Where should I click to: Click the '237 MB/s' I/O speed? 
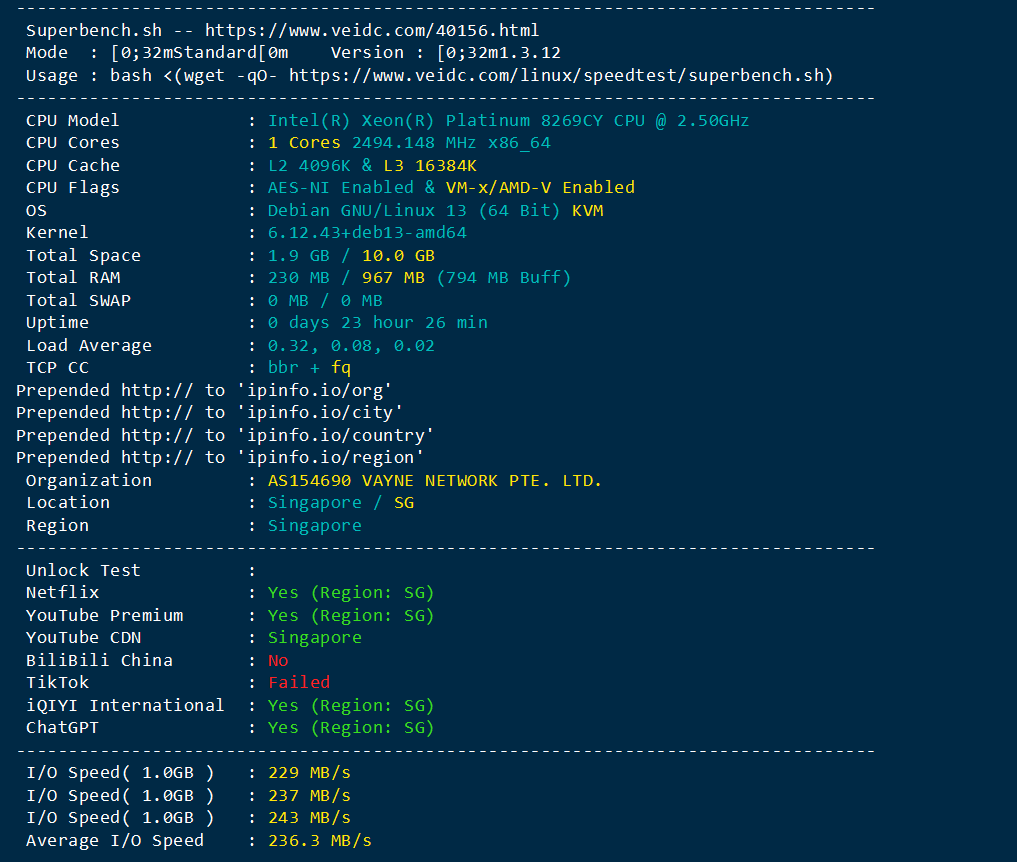coord(309,795)
